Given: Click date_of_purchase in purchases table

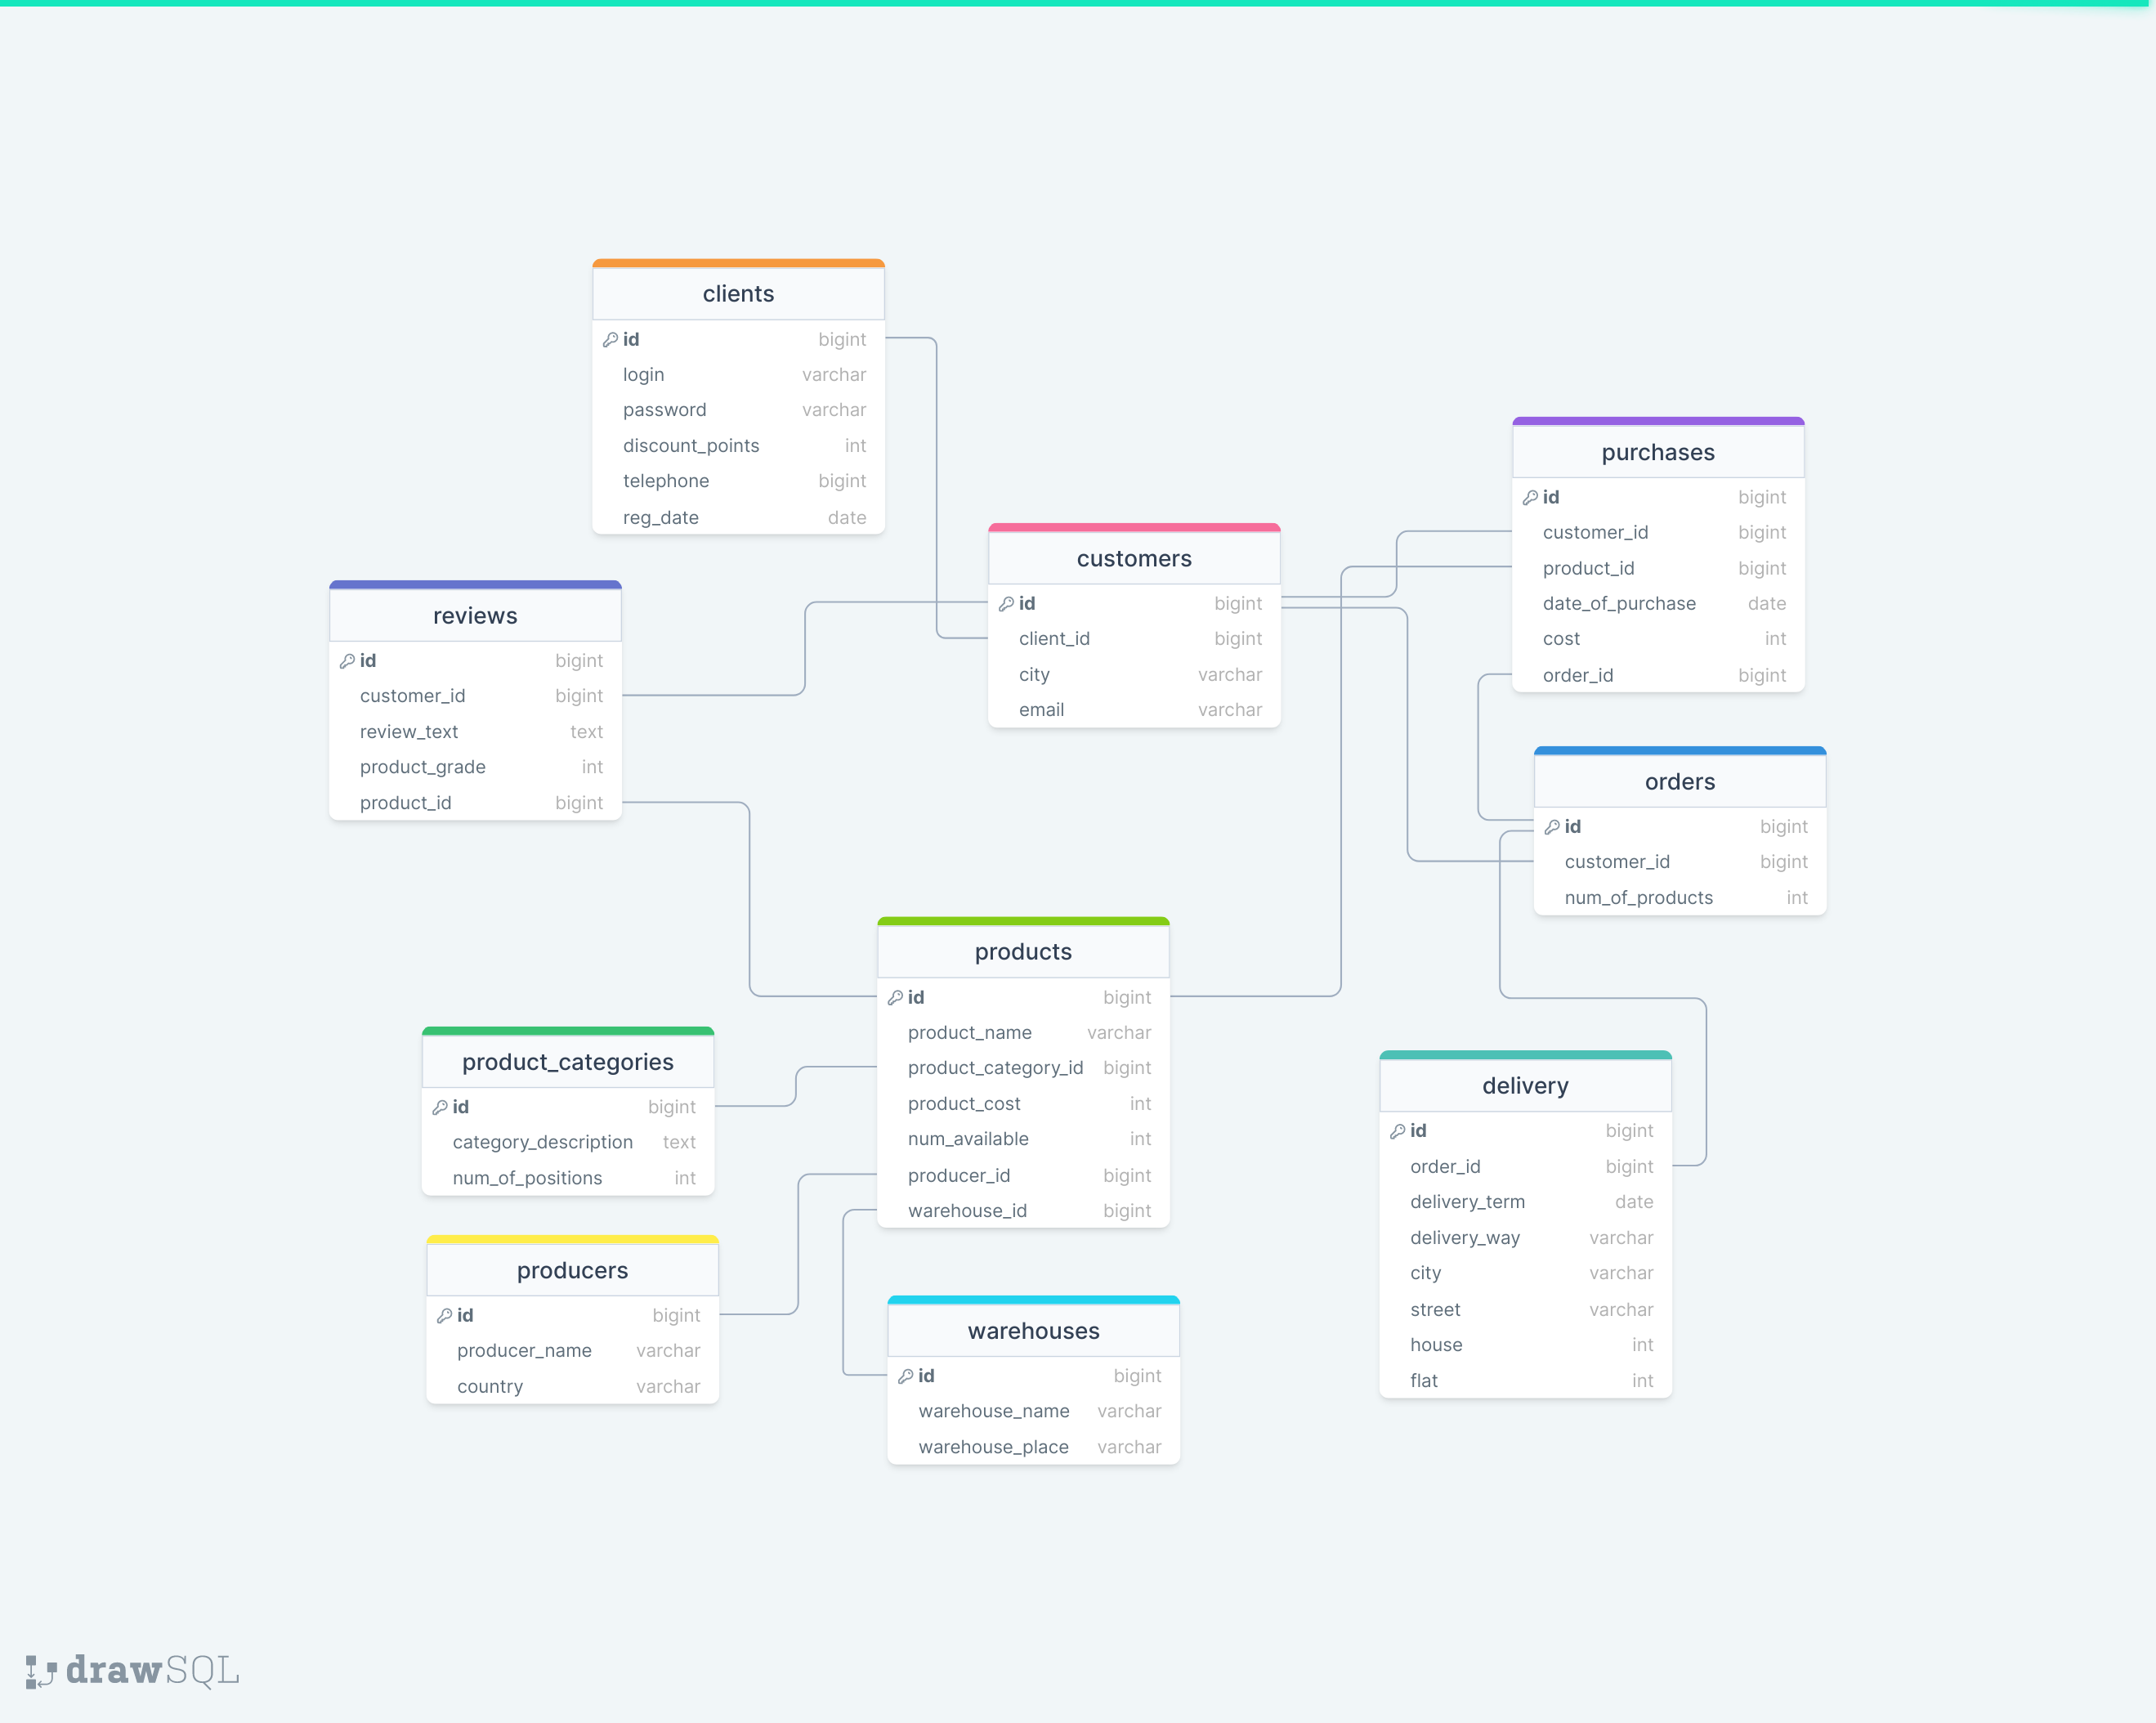Looking at the screenshot, I should coord(1658,604).
